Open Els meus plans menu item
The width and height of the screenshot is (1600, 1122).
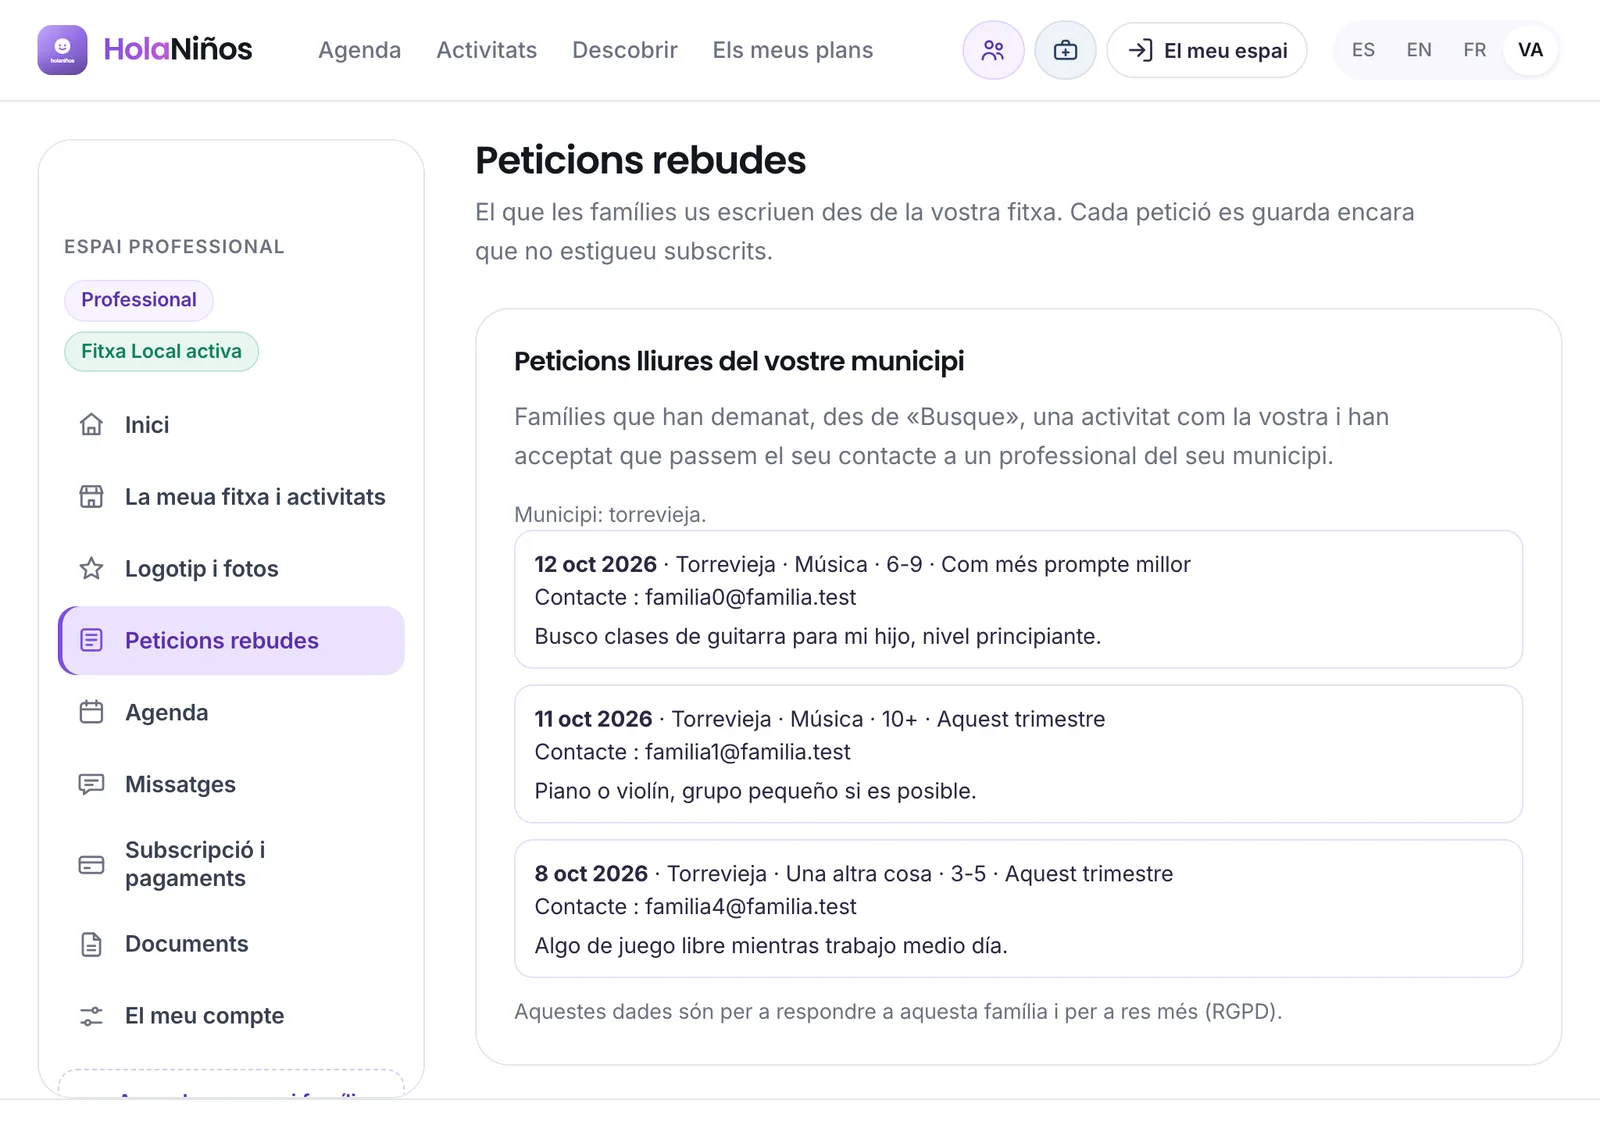(793, 50)
